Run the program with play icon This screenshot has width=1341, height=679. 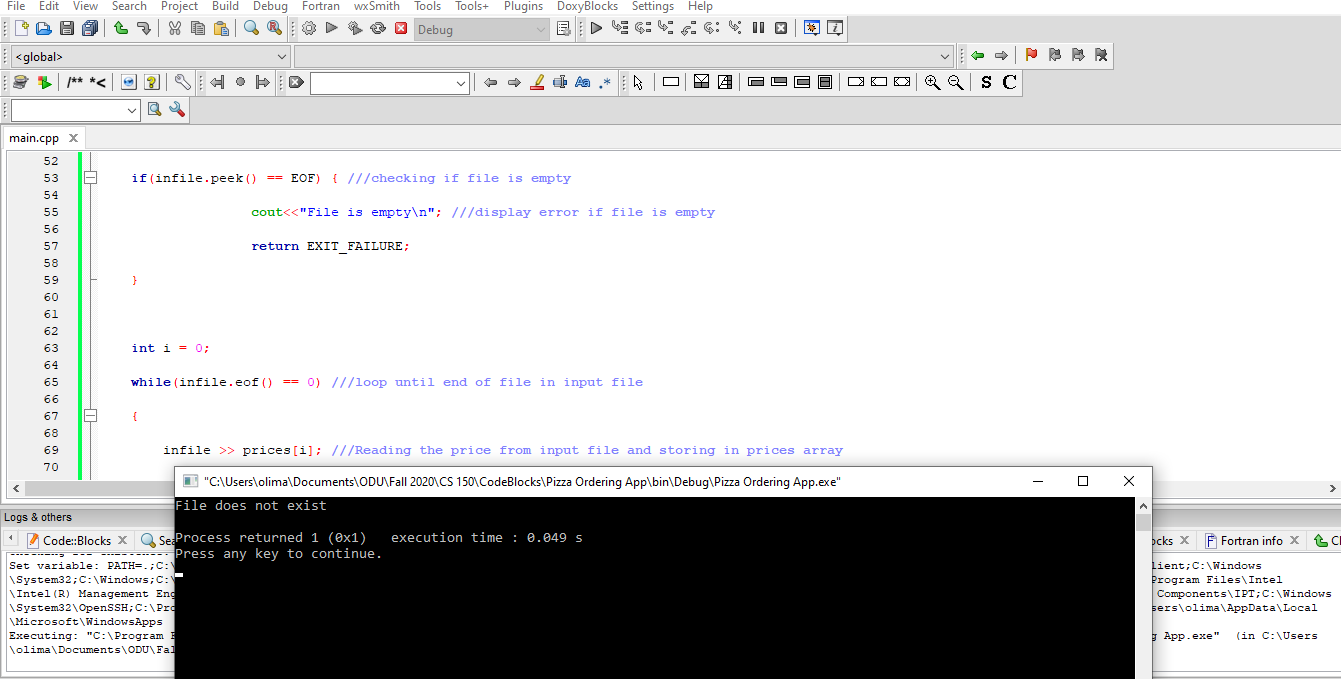click(x=332, y=28)
